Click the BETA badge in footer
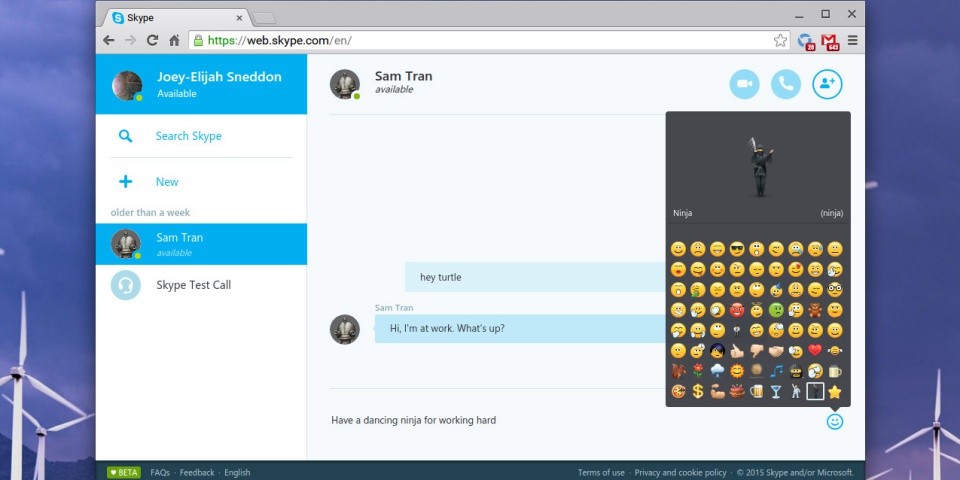The width and height of the screenshot is (960, 480). (x=124, y=473)
